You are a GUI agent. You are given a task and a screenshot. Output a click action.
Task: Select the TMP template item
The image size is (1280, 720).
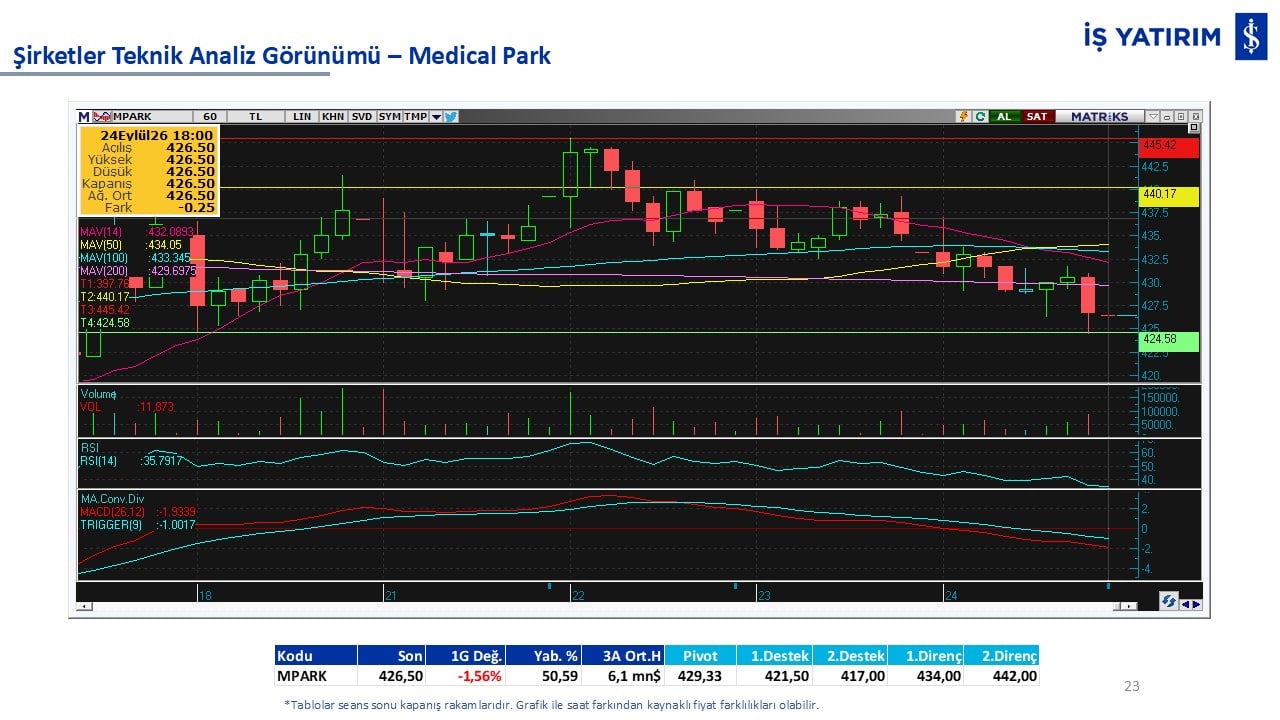(415, 117)
